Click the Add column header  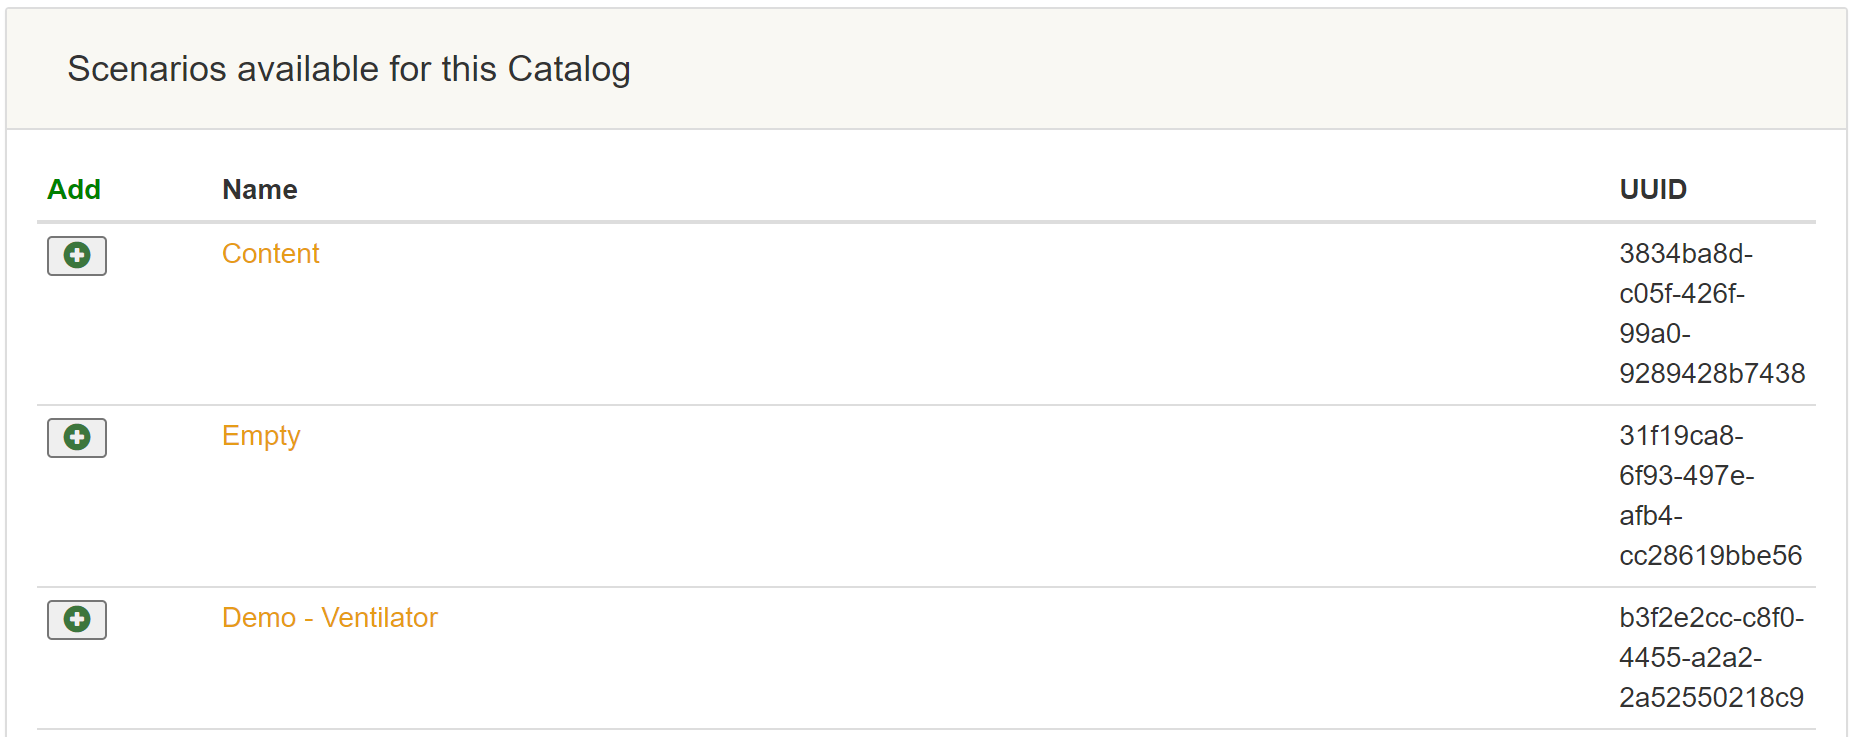(74, 190)
